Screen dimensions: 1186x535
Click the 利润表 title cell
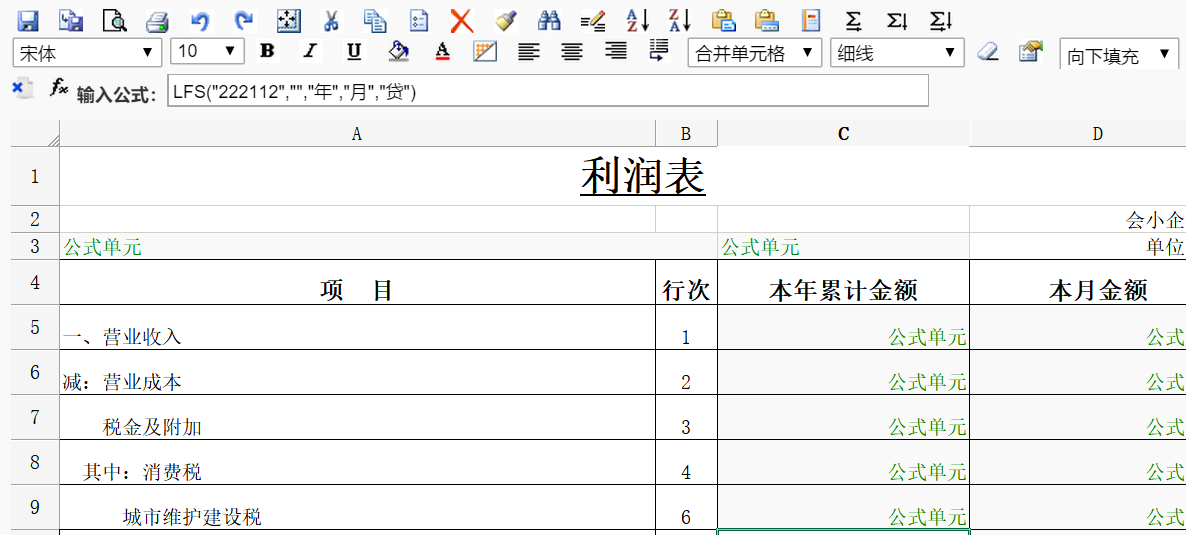pos(622,176)
